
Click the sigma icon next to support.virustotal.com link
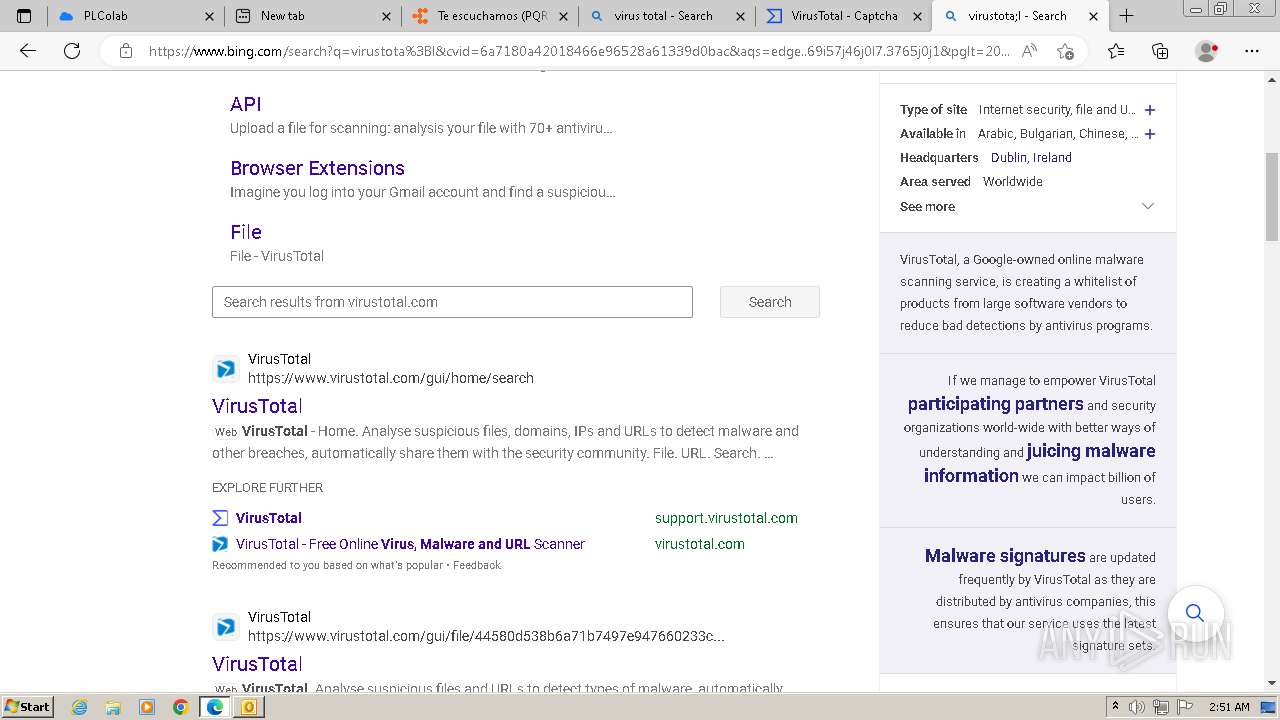tap(220, 518)
